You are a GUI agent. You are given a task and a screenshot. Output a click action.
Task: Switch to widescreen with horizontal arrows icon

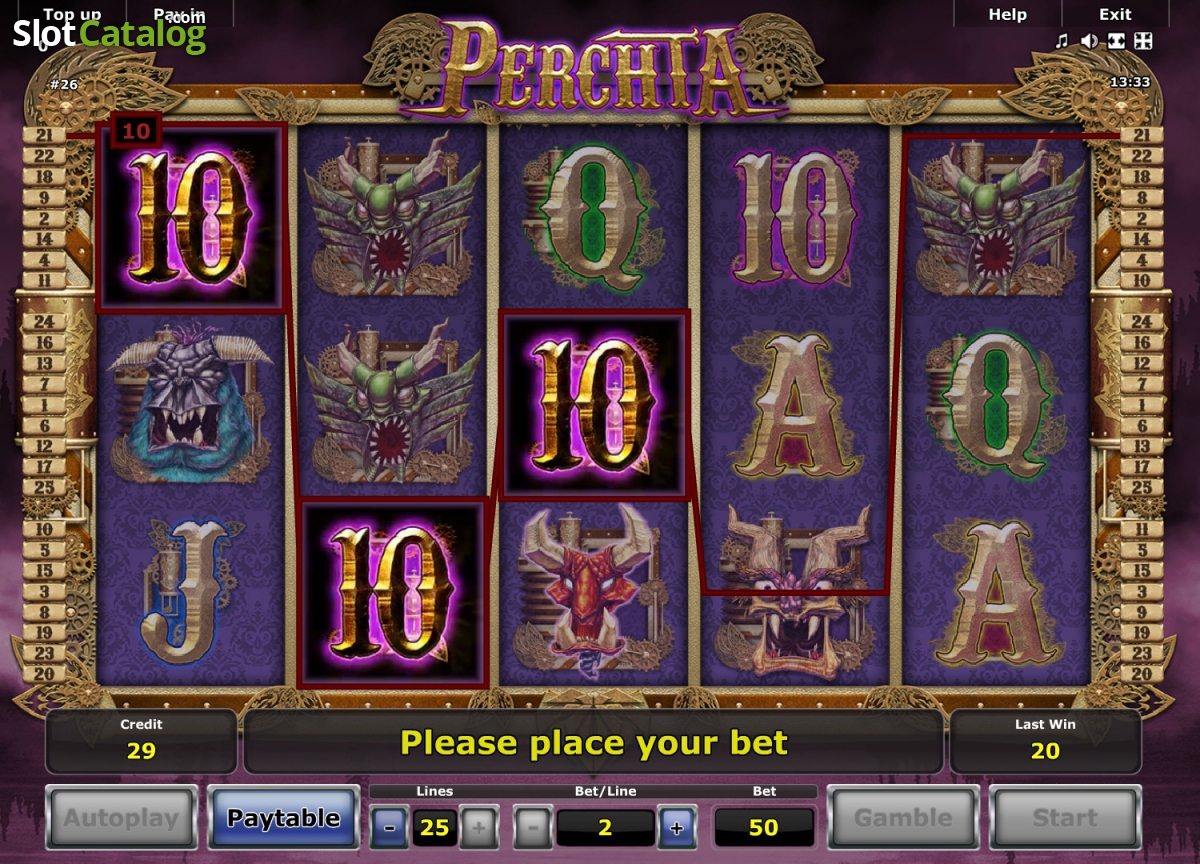(1116, 41)
